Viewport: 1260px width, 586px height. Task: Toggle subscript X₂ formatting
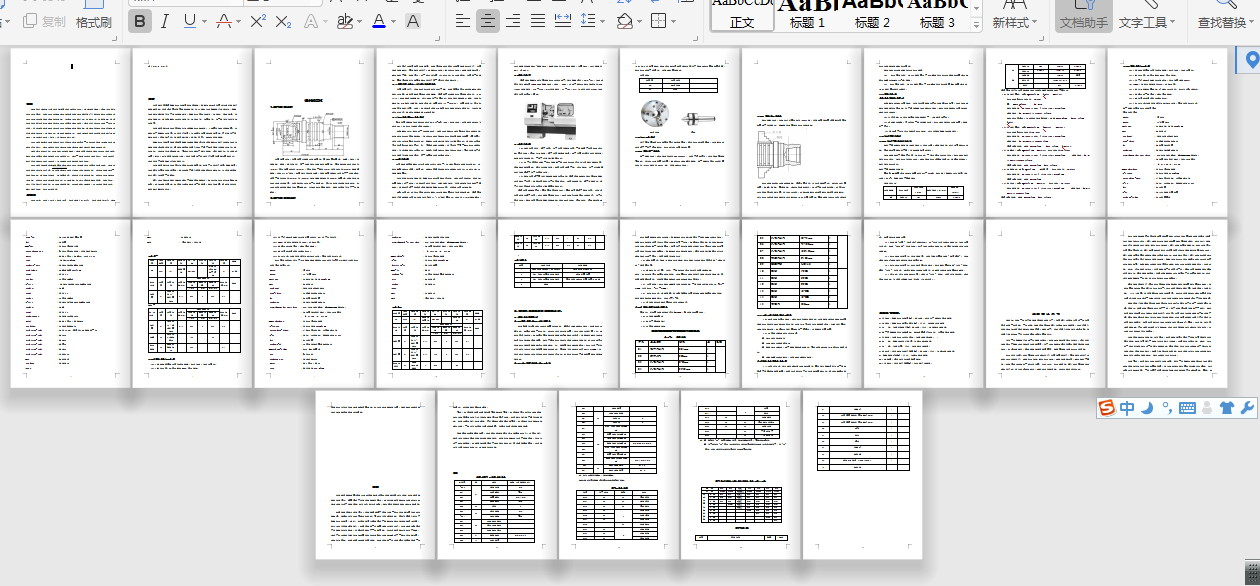pyautogui.click(x=284, y=21)
